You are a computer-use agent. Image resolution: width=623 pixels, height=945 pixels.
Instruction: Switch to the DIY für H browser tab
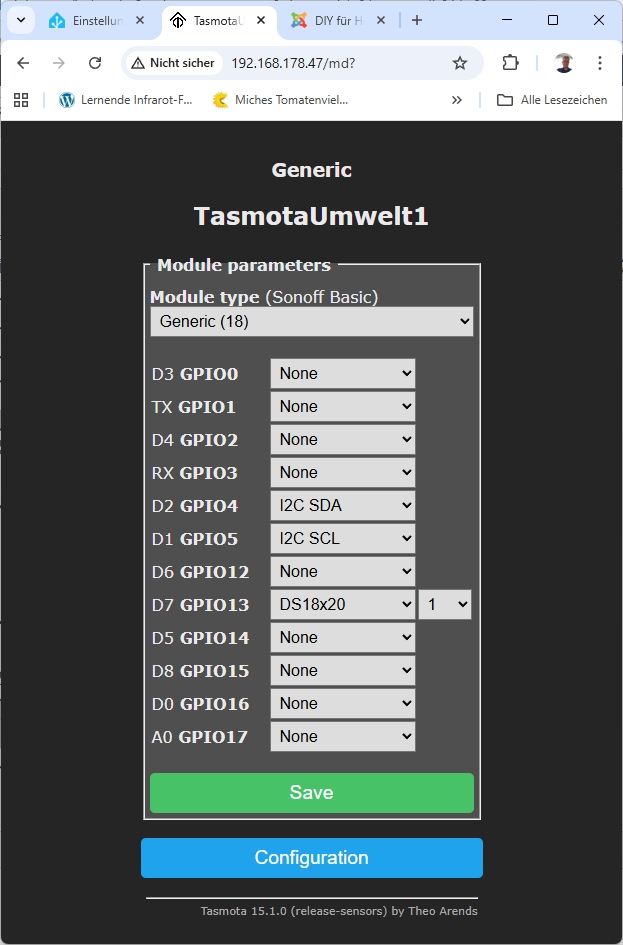(328, 20)
